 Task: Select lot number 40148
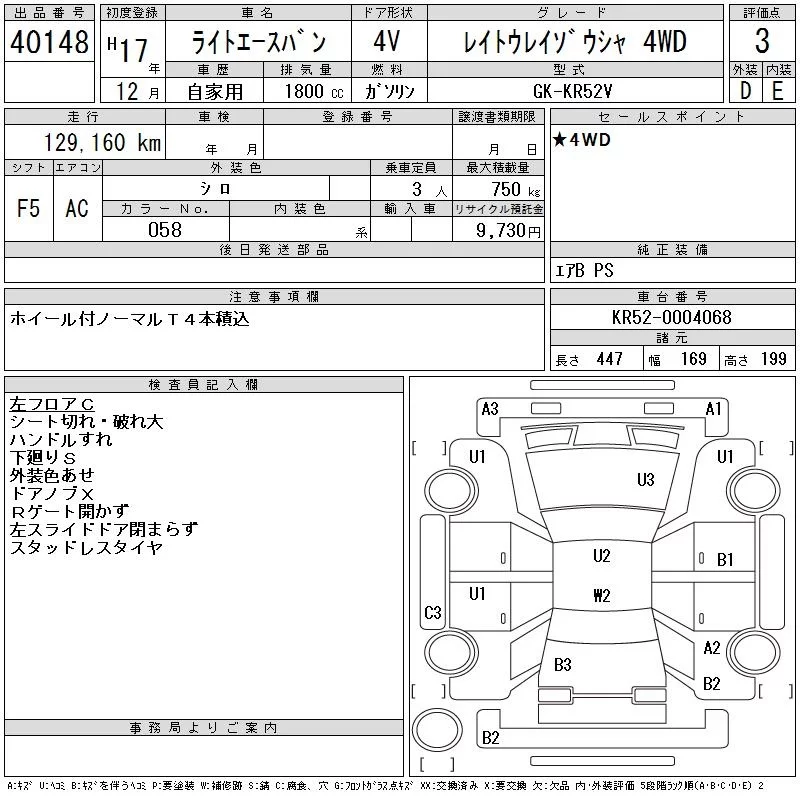click(49, 41)
